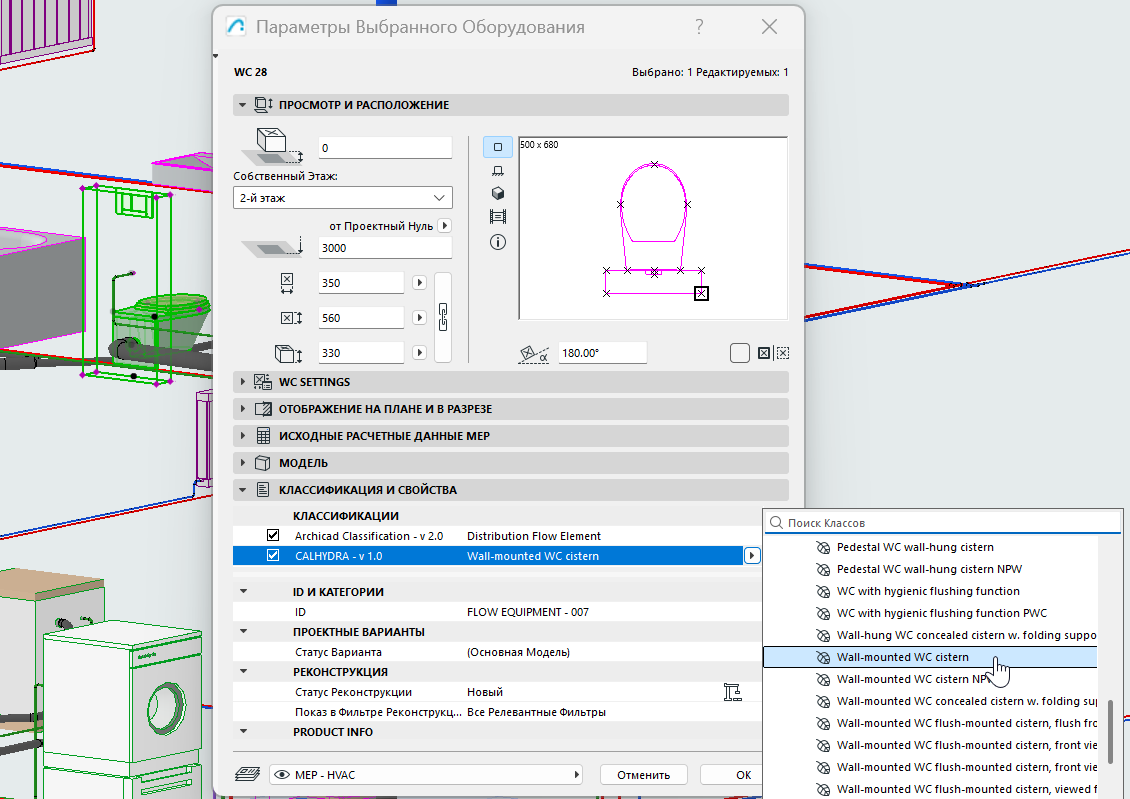Uncheck the CALHYDRA - v 1.0 checkbox

[272, 555]
